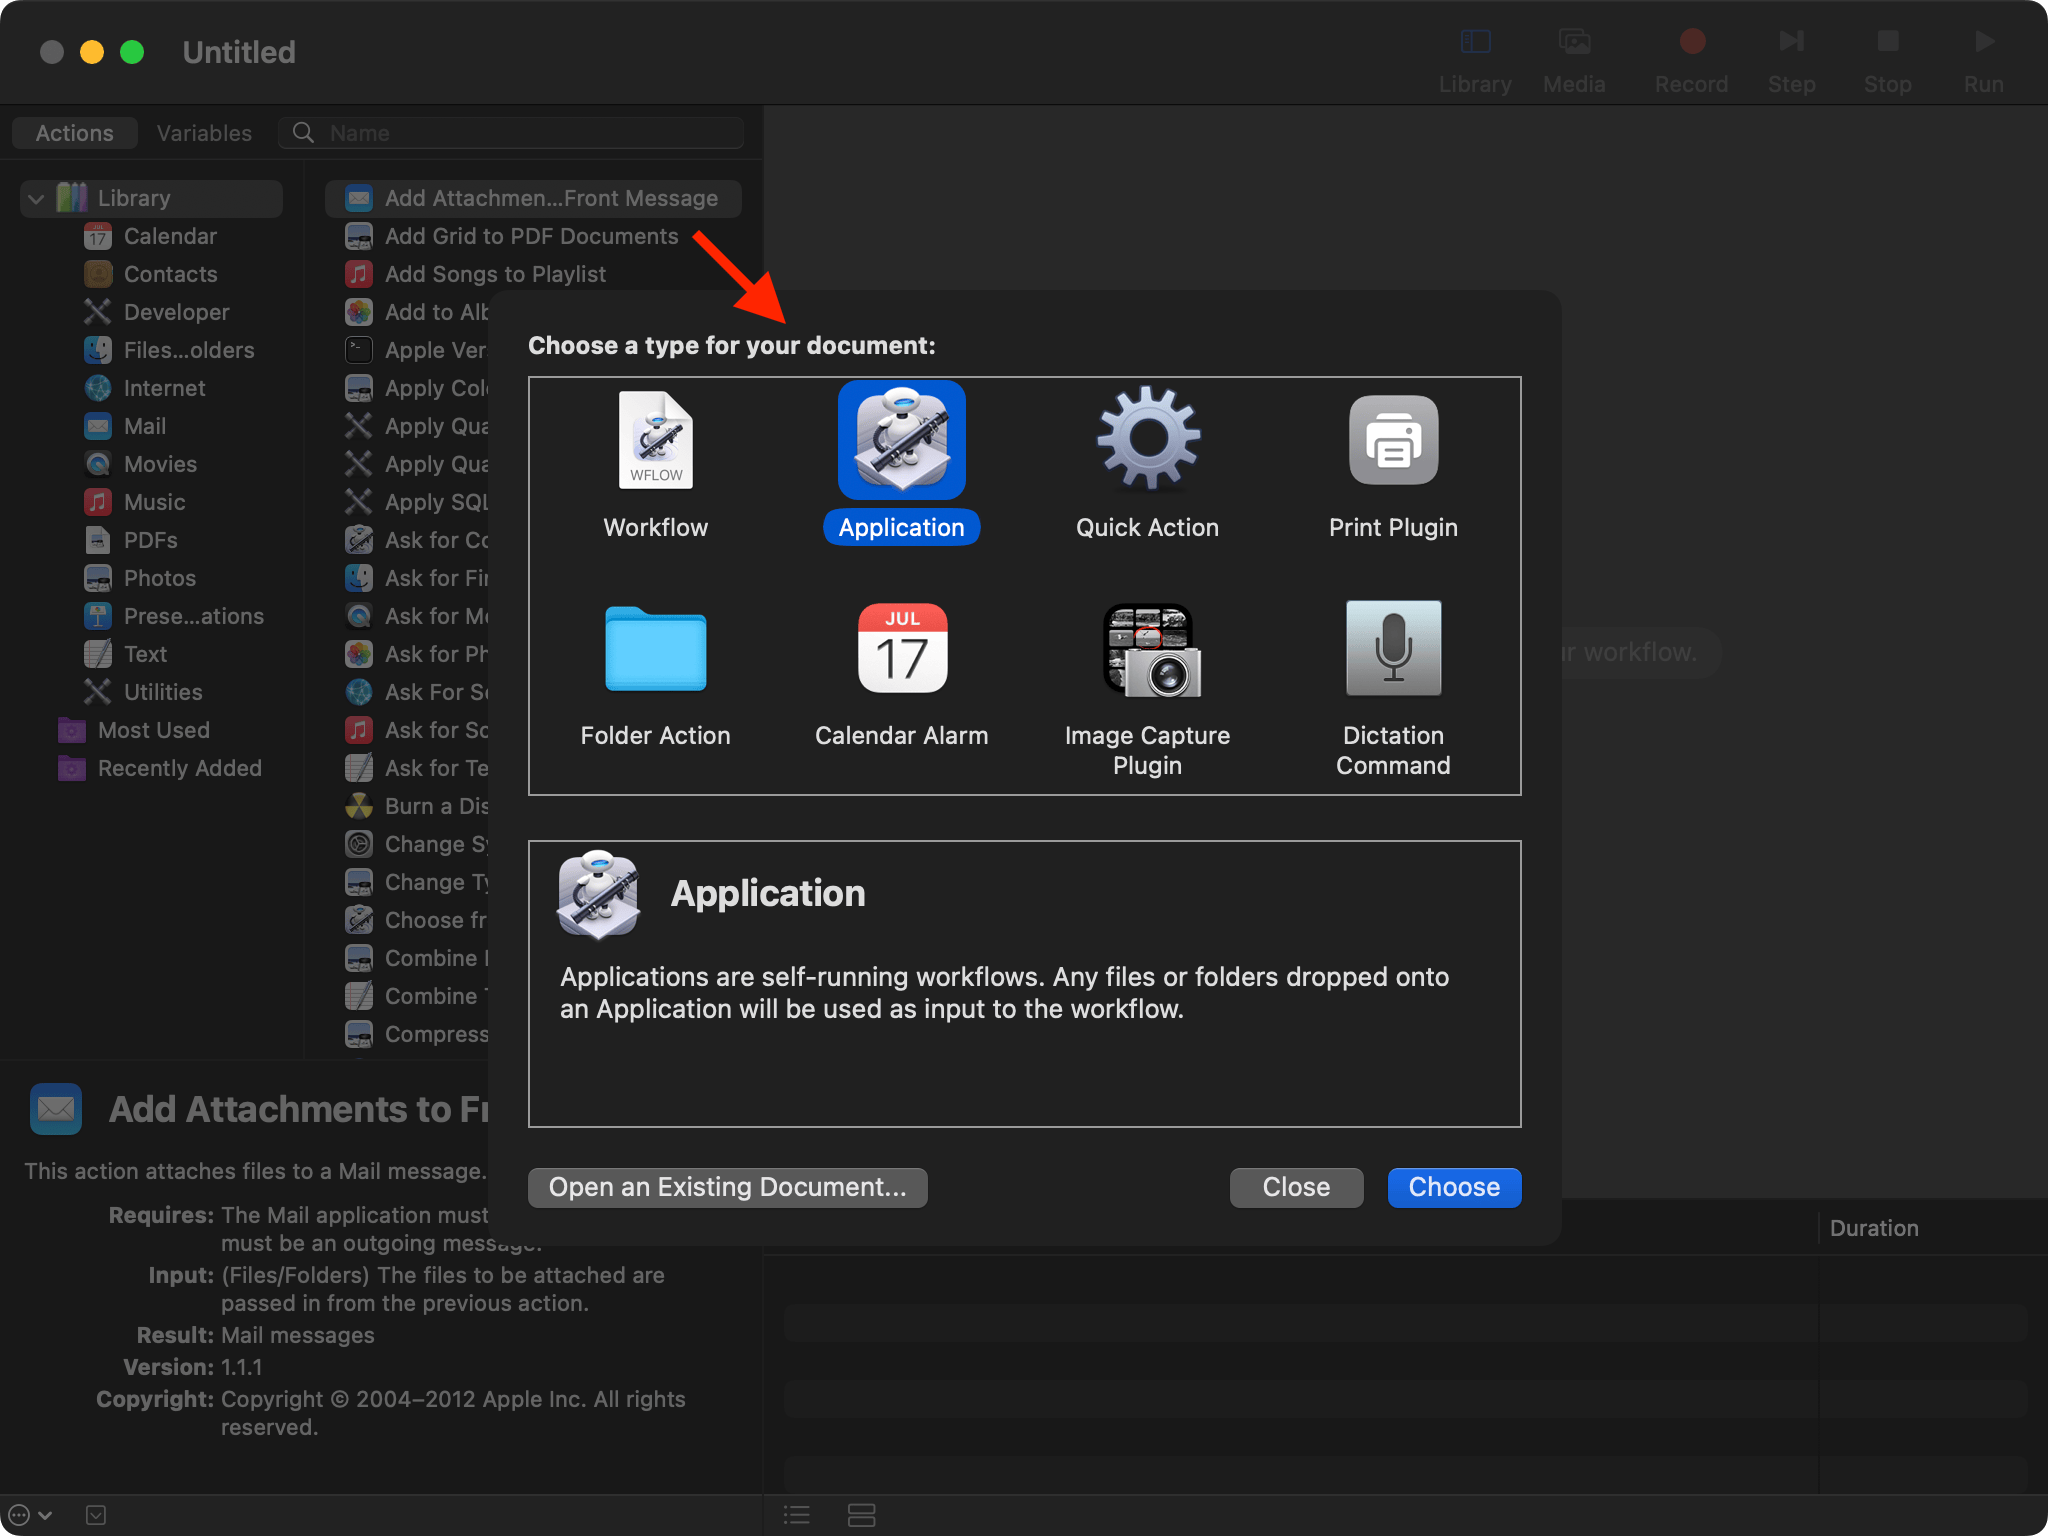The width and height of the screenshot is (2048, 1536).
Task: Switch to the Variables tab
Action: pyautogui.click(x=204, y=133)
